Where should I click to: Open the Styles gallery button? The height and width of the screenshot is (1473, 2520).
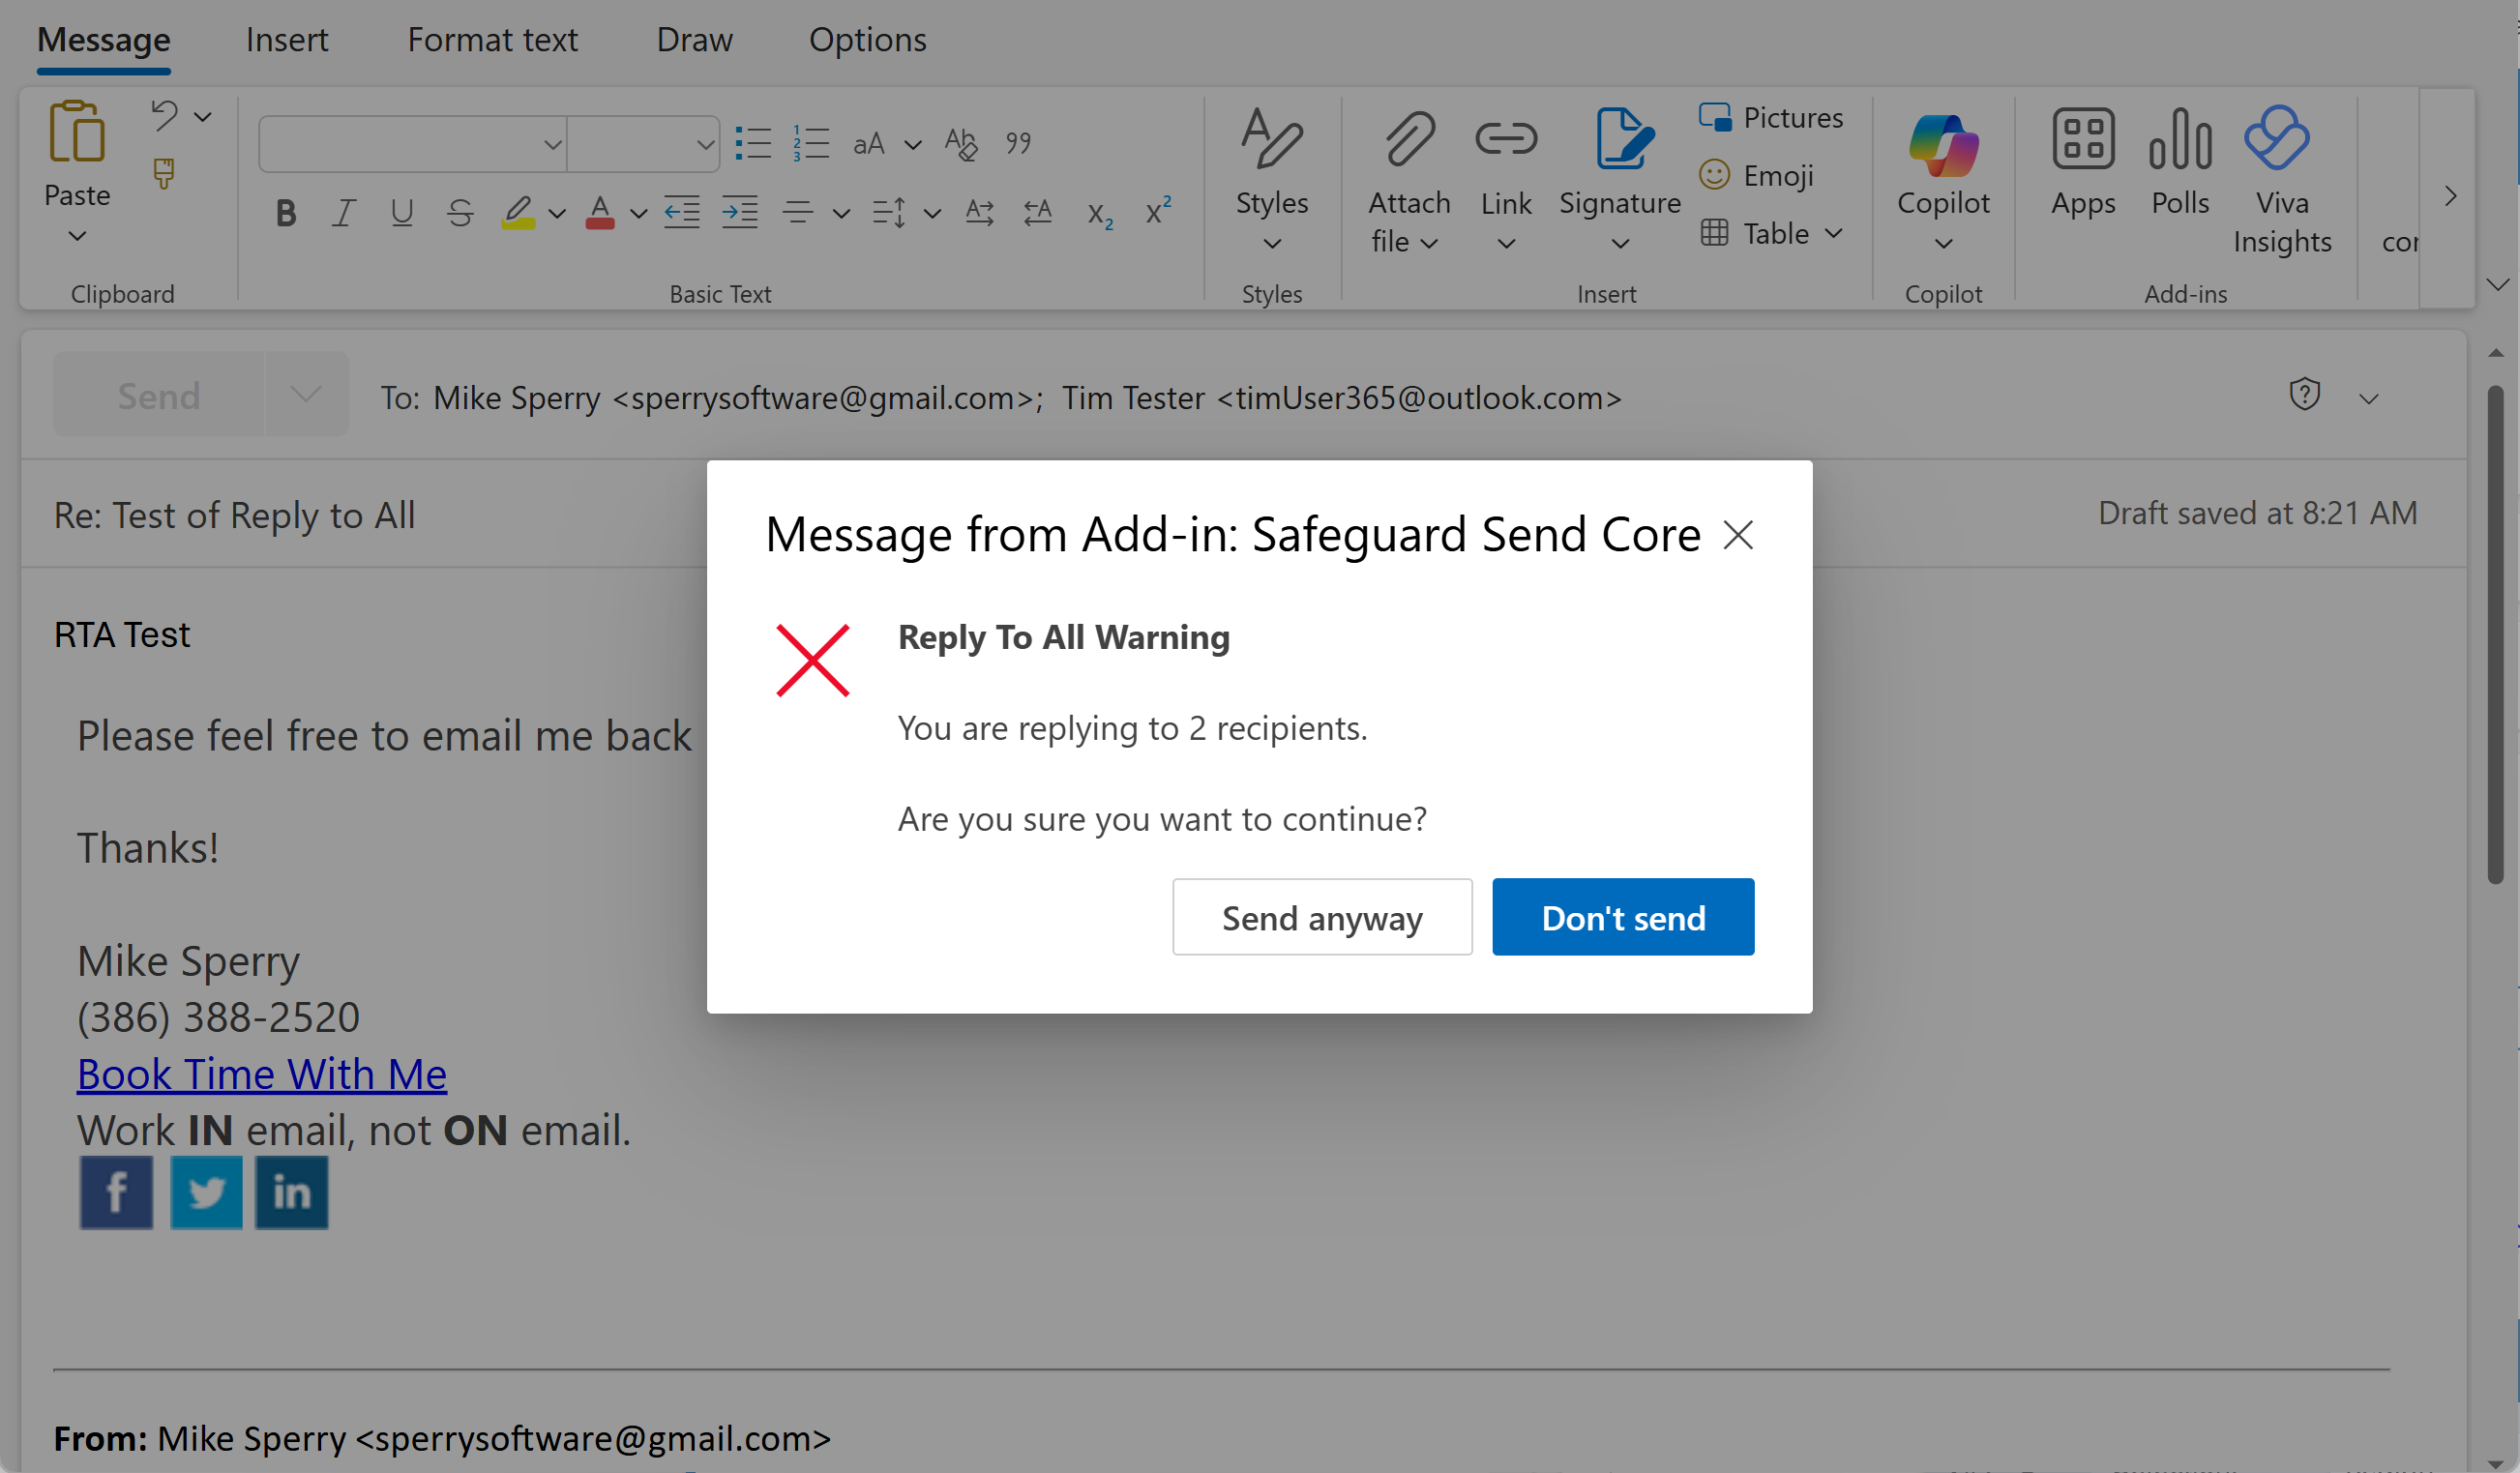click(x=1271, y=180)
